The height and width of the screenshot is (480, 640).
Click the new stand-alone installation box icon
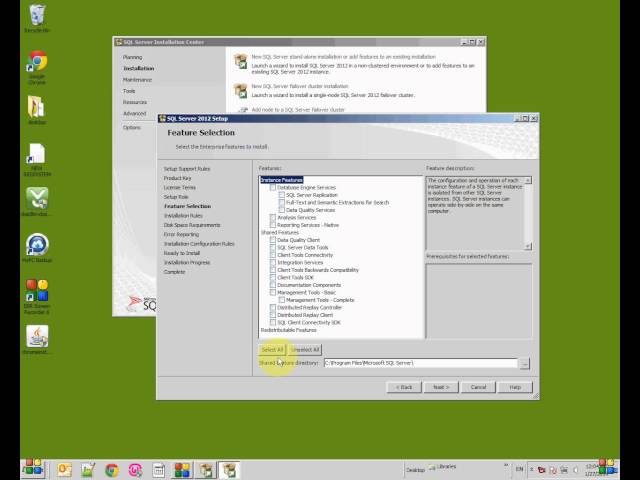[240, 61]
